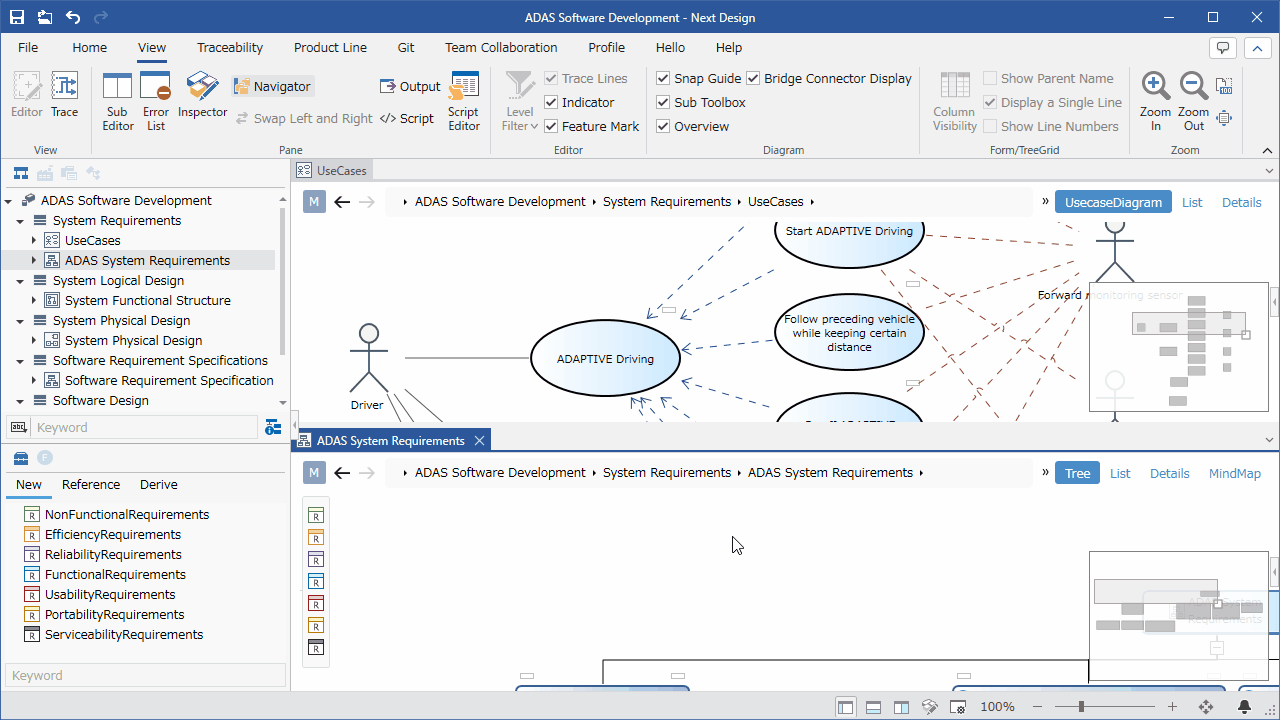Viewport: 1280px width, 720px height.
Task: Open notifications bell in status bar
Action: pos(1245,706)
